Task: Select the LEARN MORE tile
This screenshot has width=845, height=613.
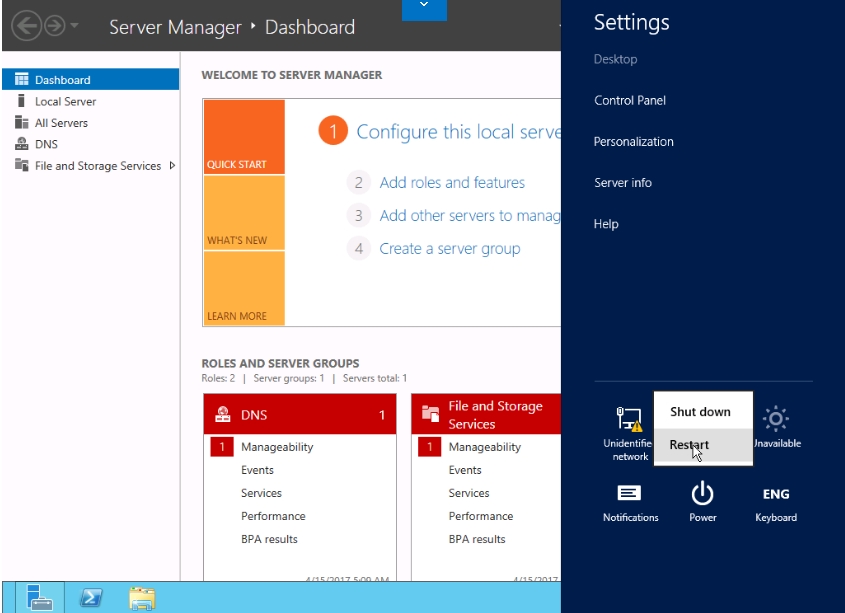Action: (x=244, y=288)
